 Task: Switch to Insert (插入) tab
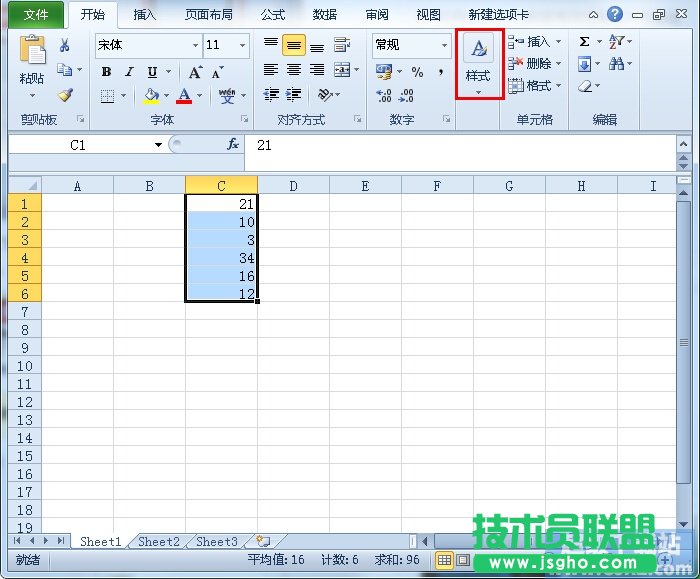pos(144,15)
